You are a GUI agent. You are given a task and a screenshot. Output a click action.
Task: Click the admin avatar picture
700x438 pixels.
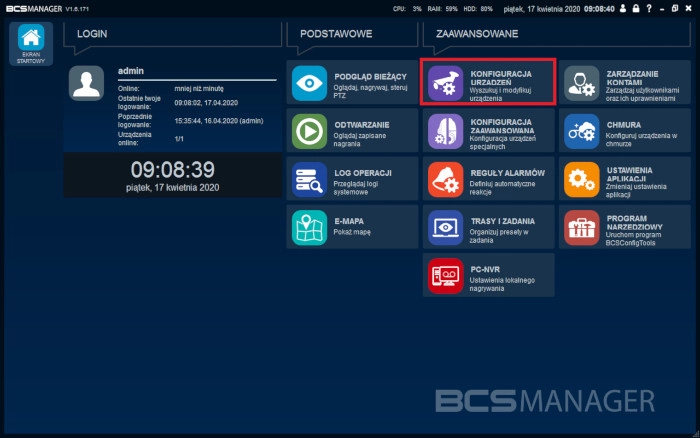click(86, 83)
